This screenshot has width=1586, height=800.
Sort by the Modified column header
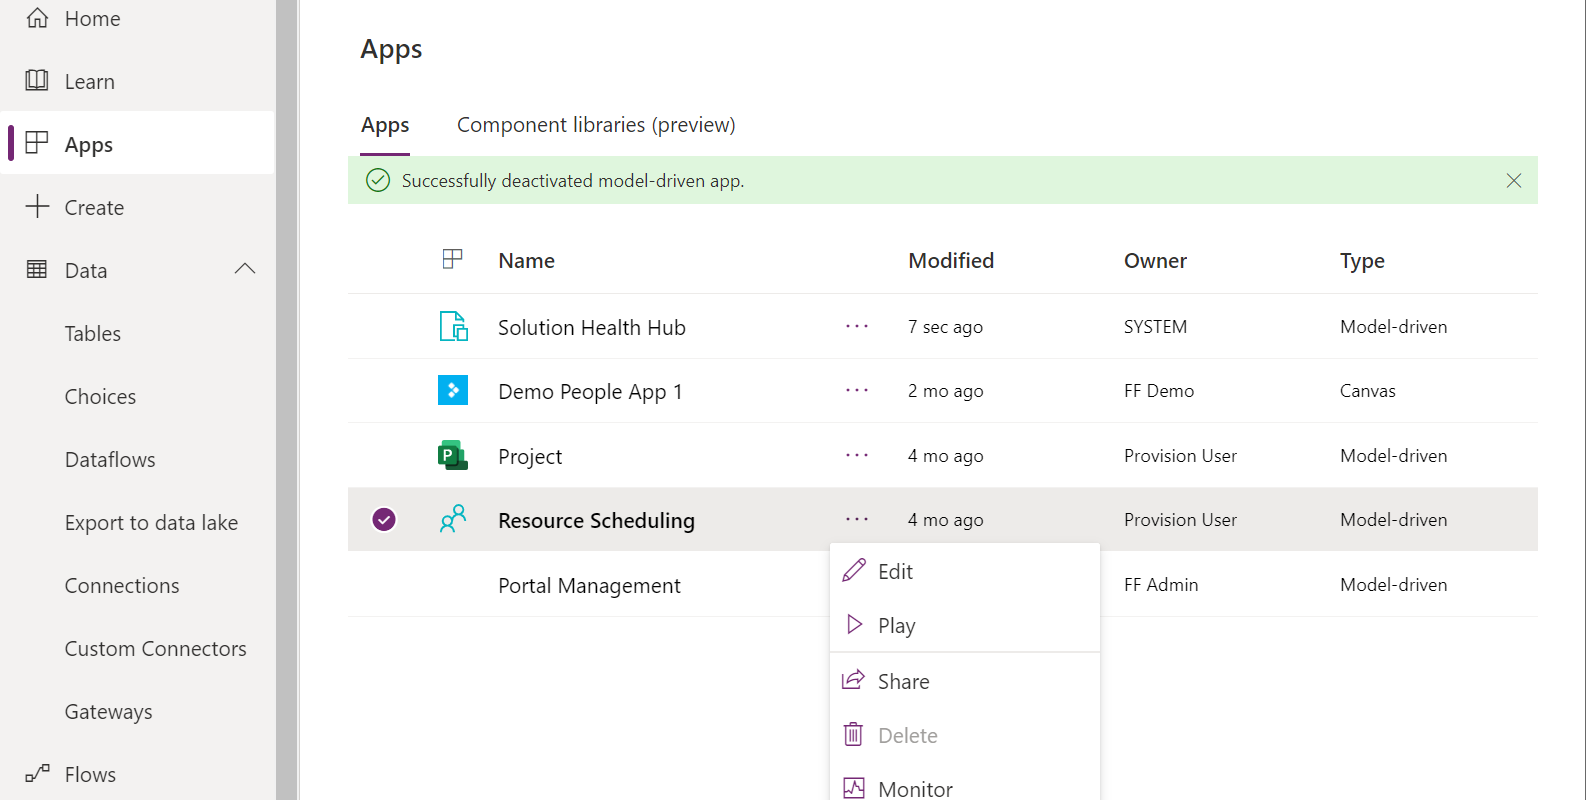pyautogui.click(x=951, y=260)
